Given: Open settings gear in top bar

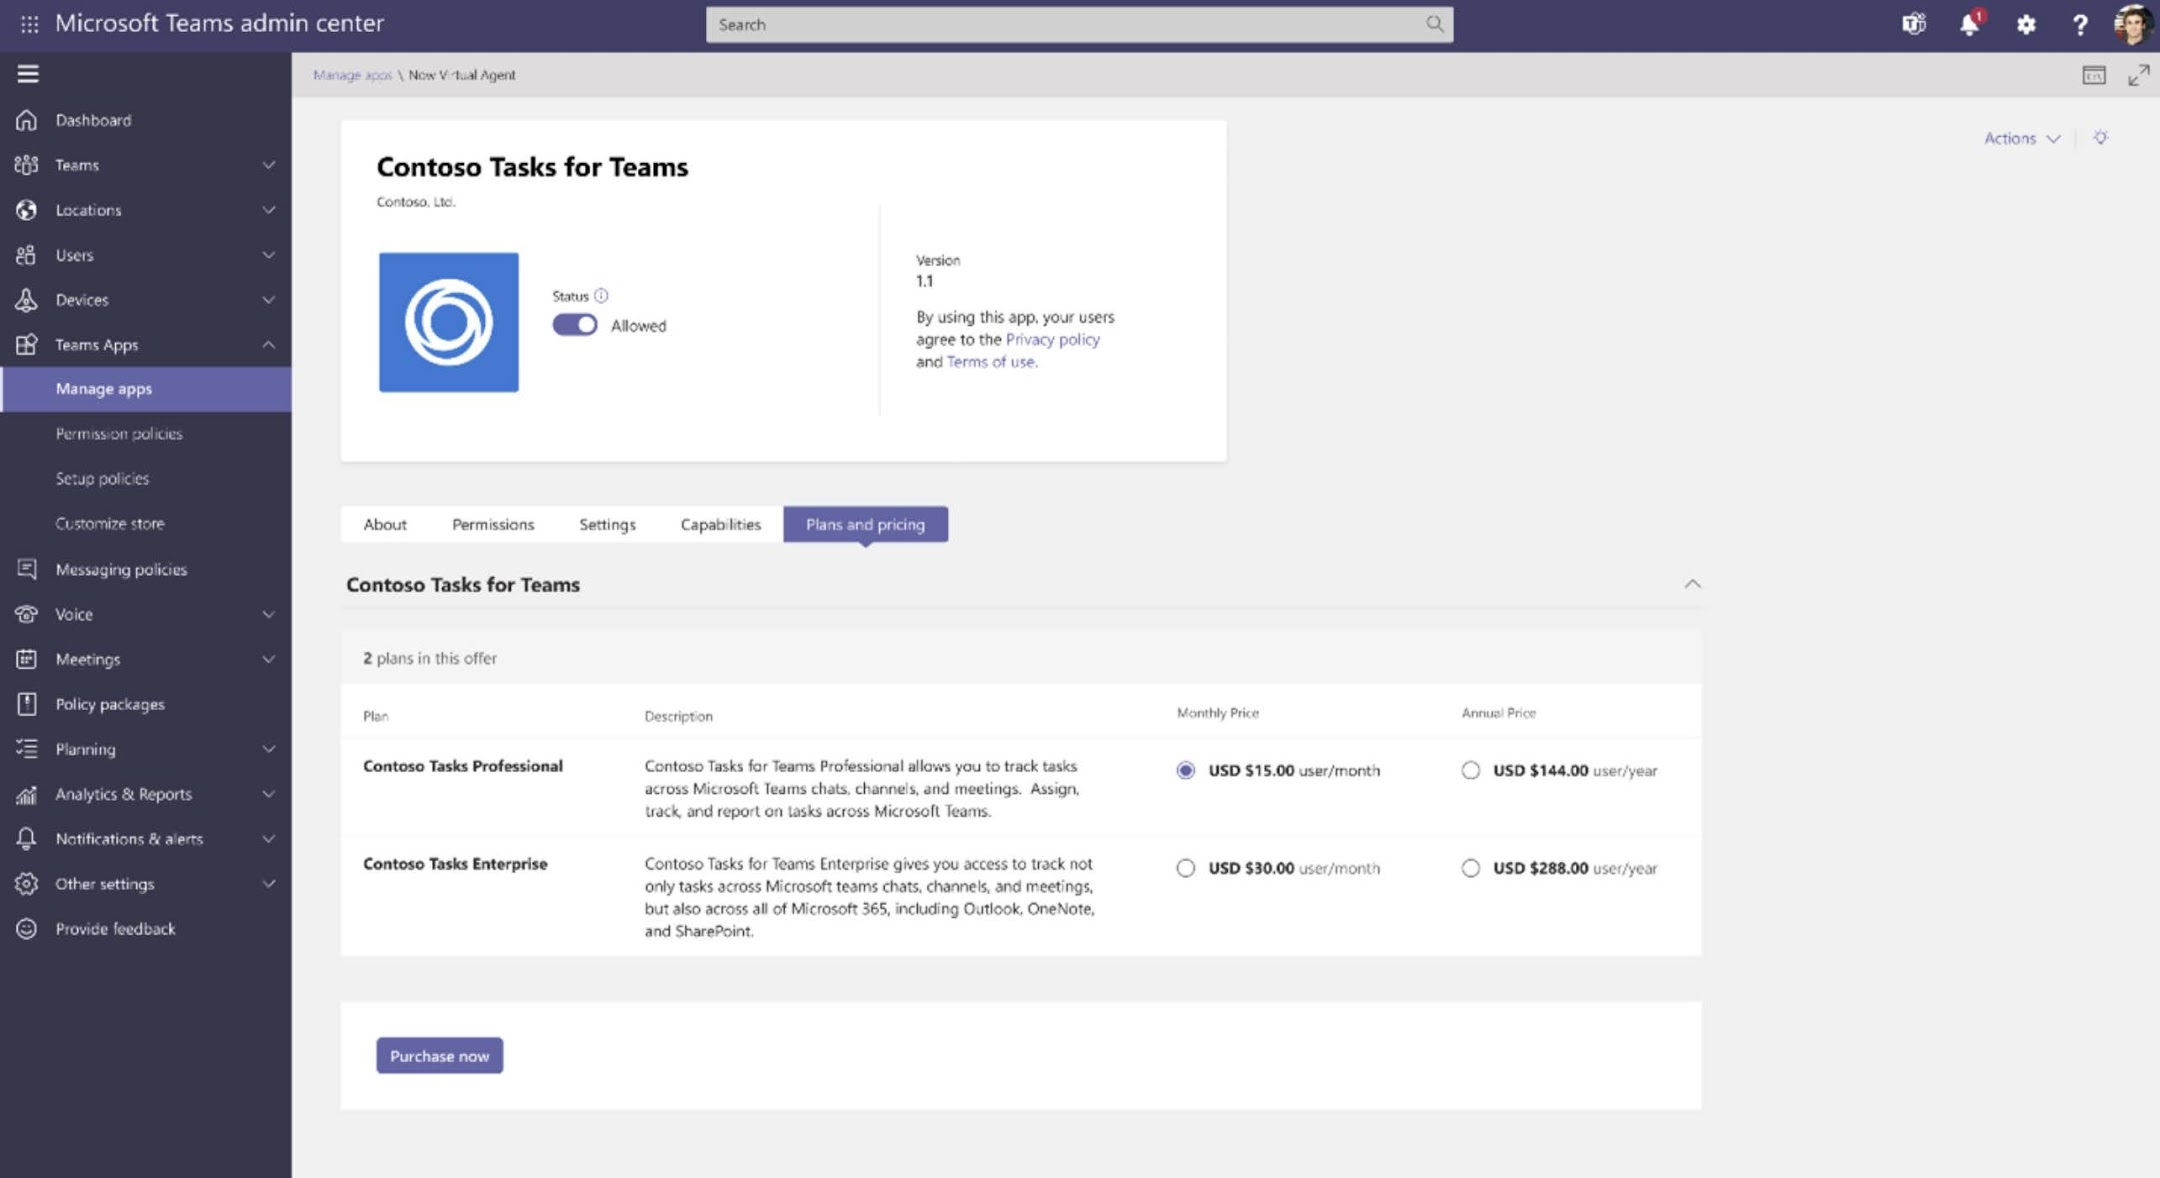Looking at the screenshot, I should (2026, 24).
